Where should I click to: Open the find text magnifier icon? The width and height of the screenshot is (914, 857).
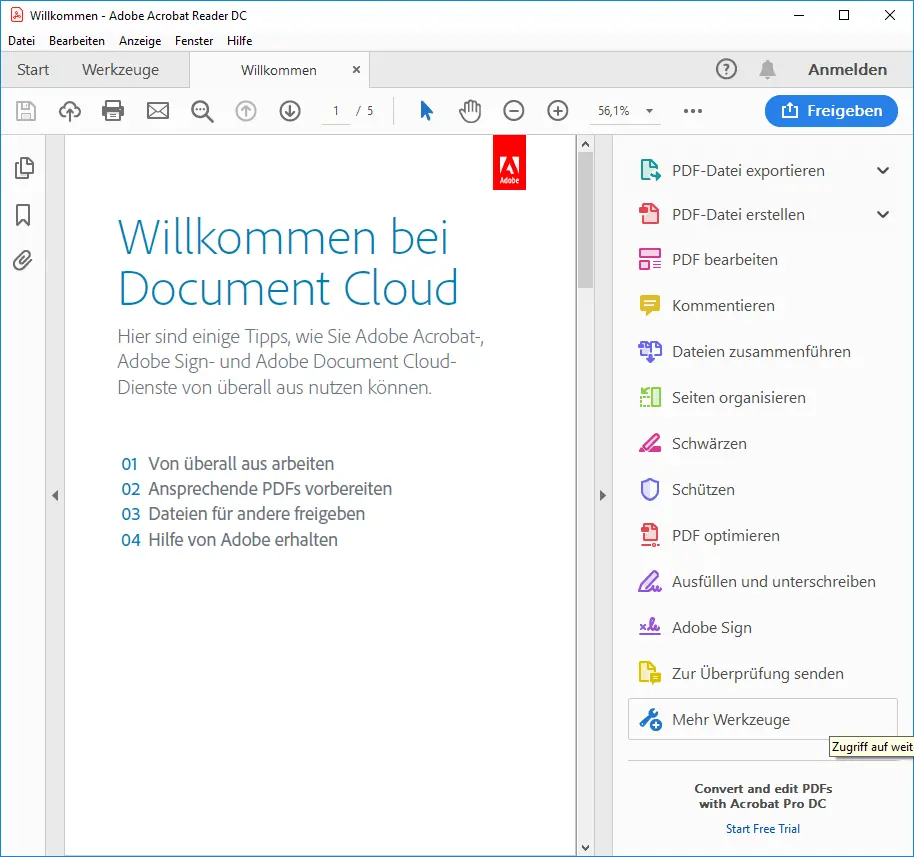(202, 111)
